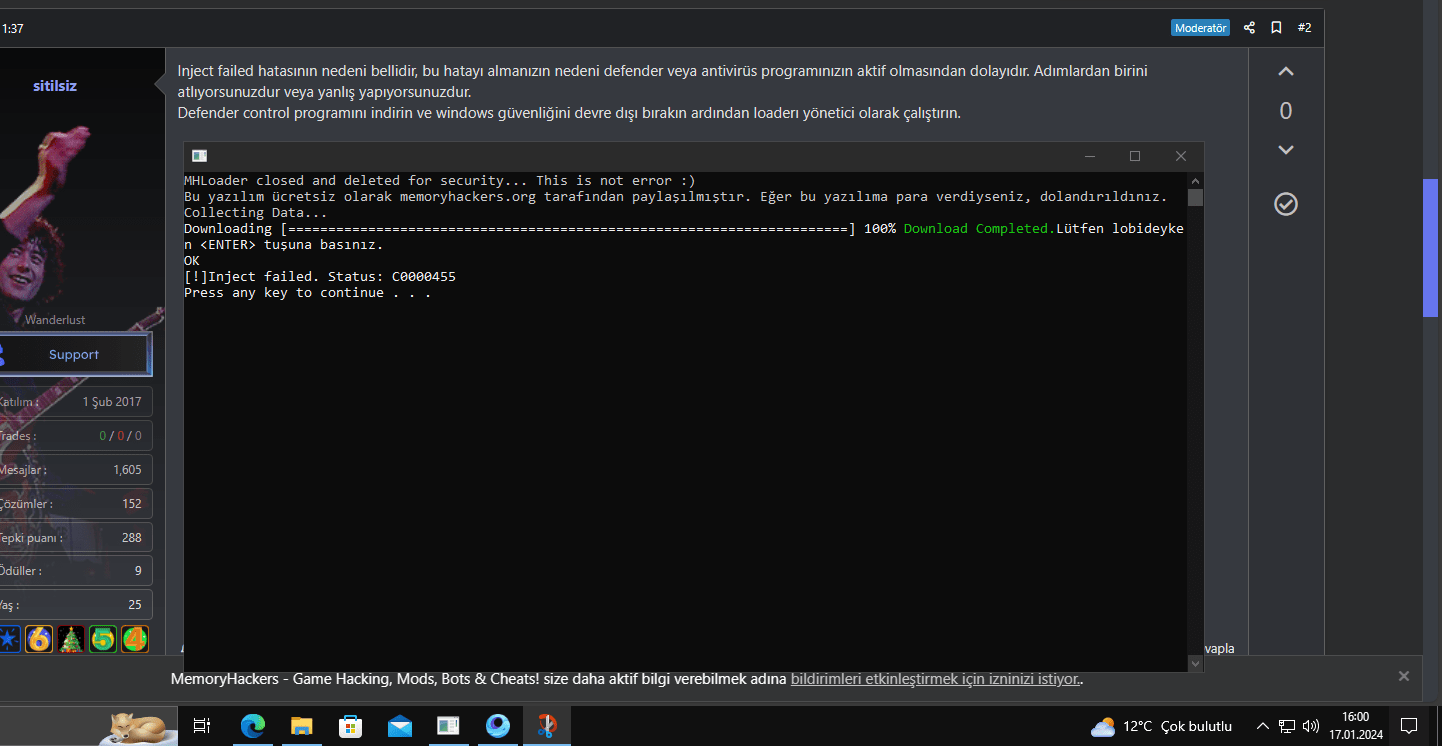Close the console window in the screenshot
This screenshot has width=1442, height=746.
coord(1181,156)
